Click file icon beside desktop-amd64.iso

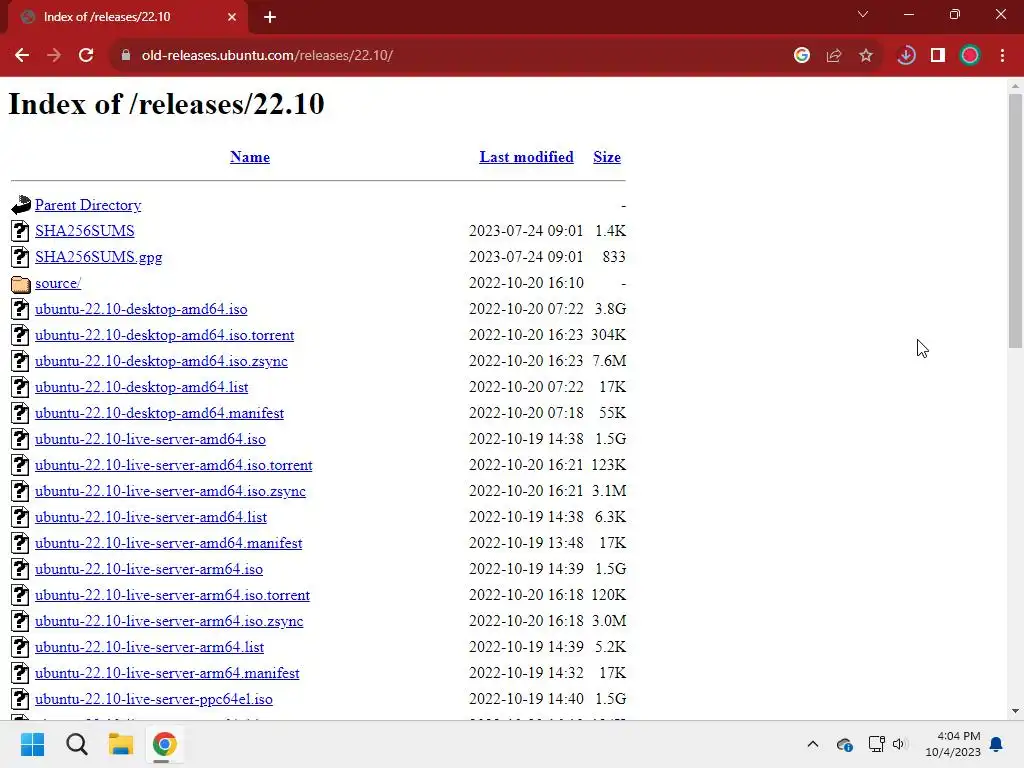click(20, 310)
